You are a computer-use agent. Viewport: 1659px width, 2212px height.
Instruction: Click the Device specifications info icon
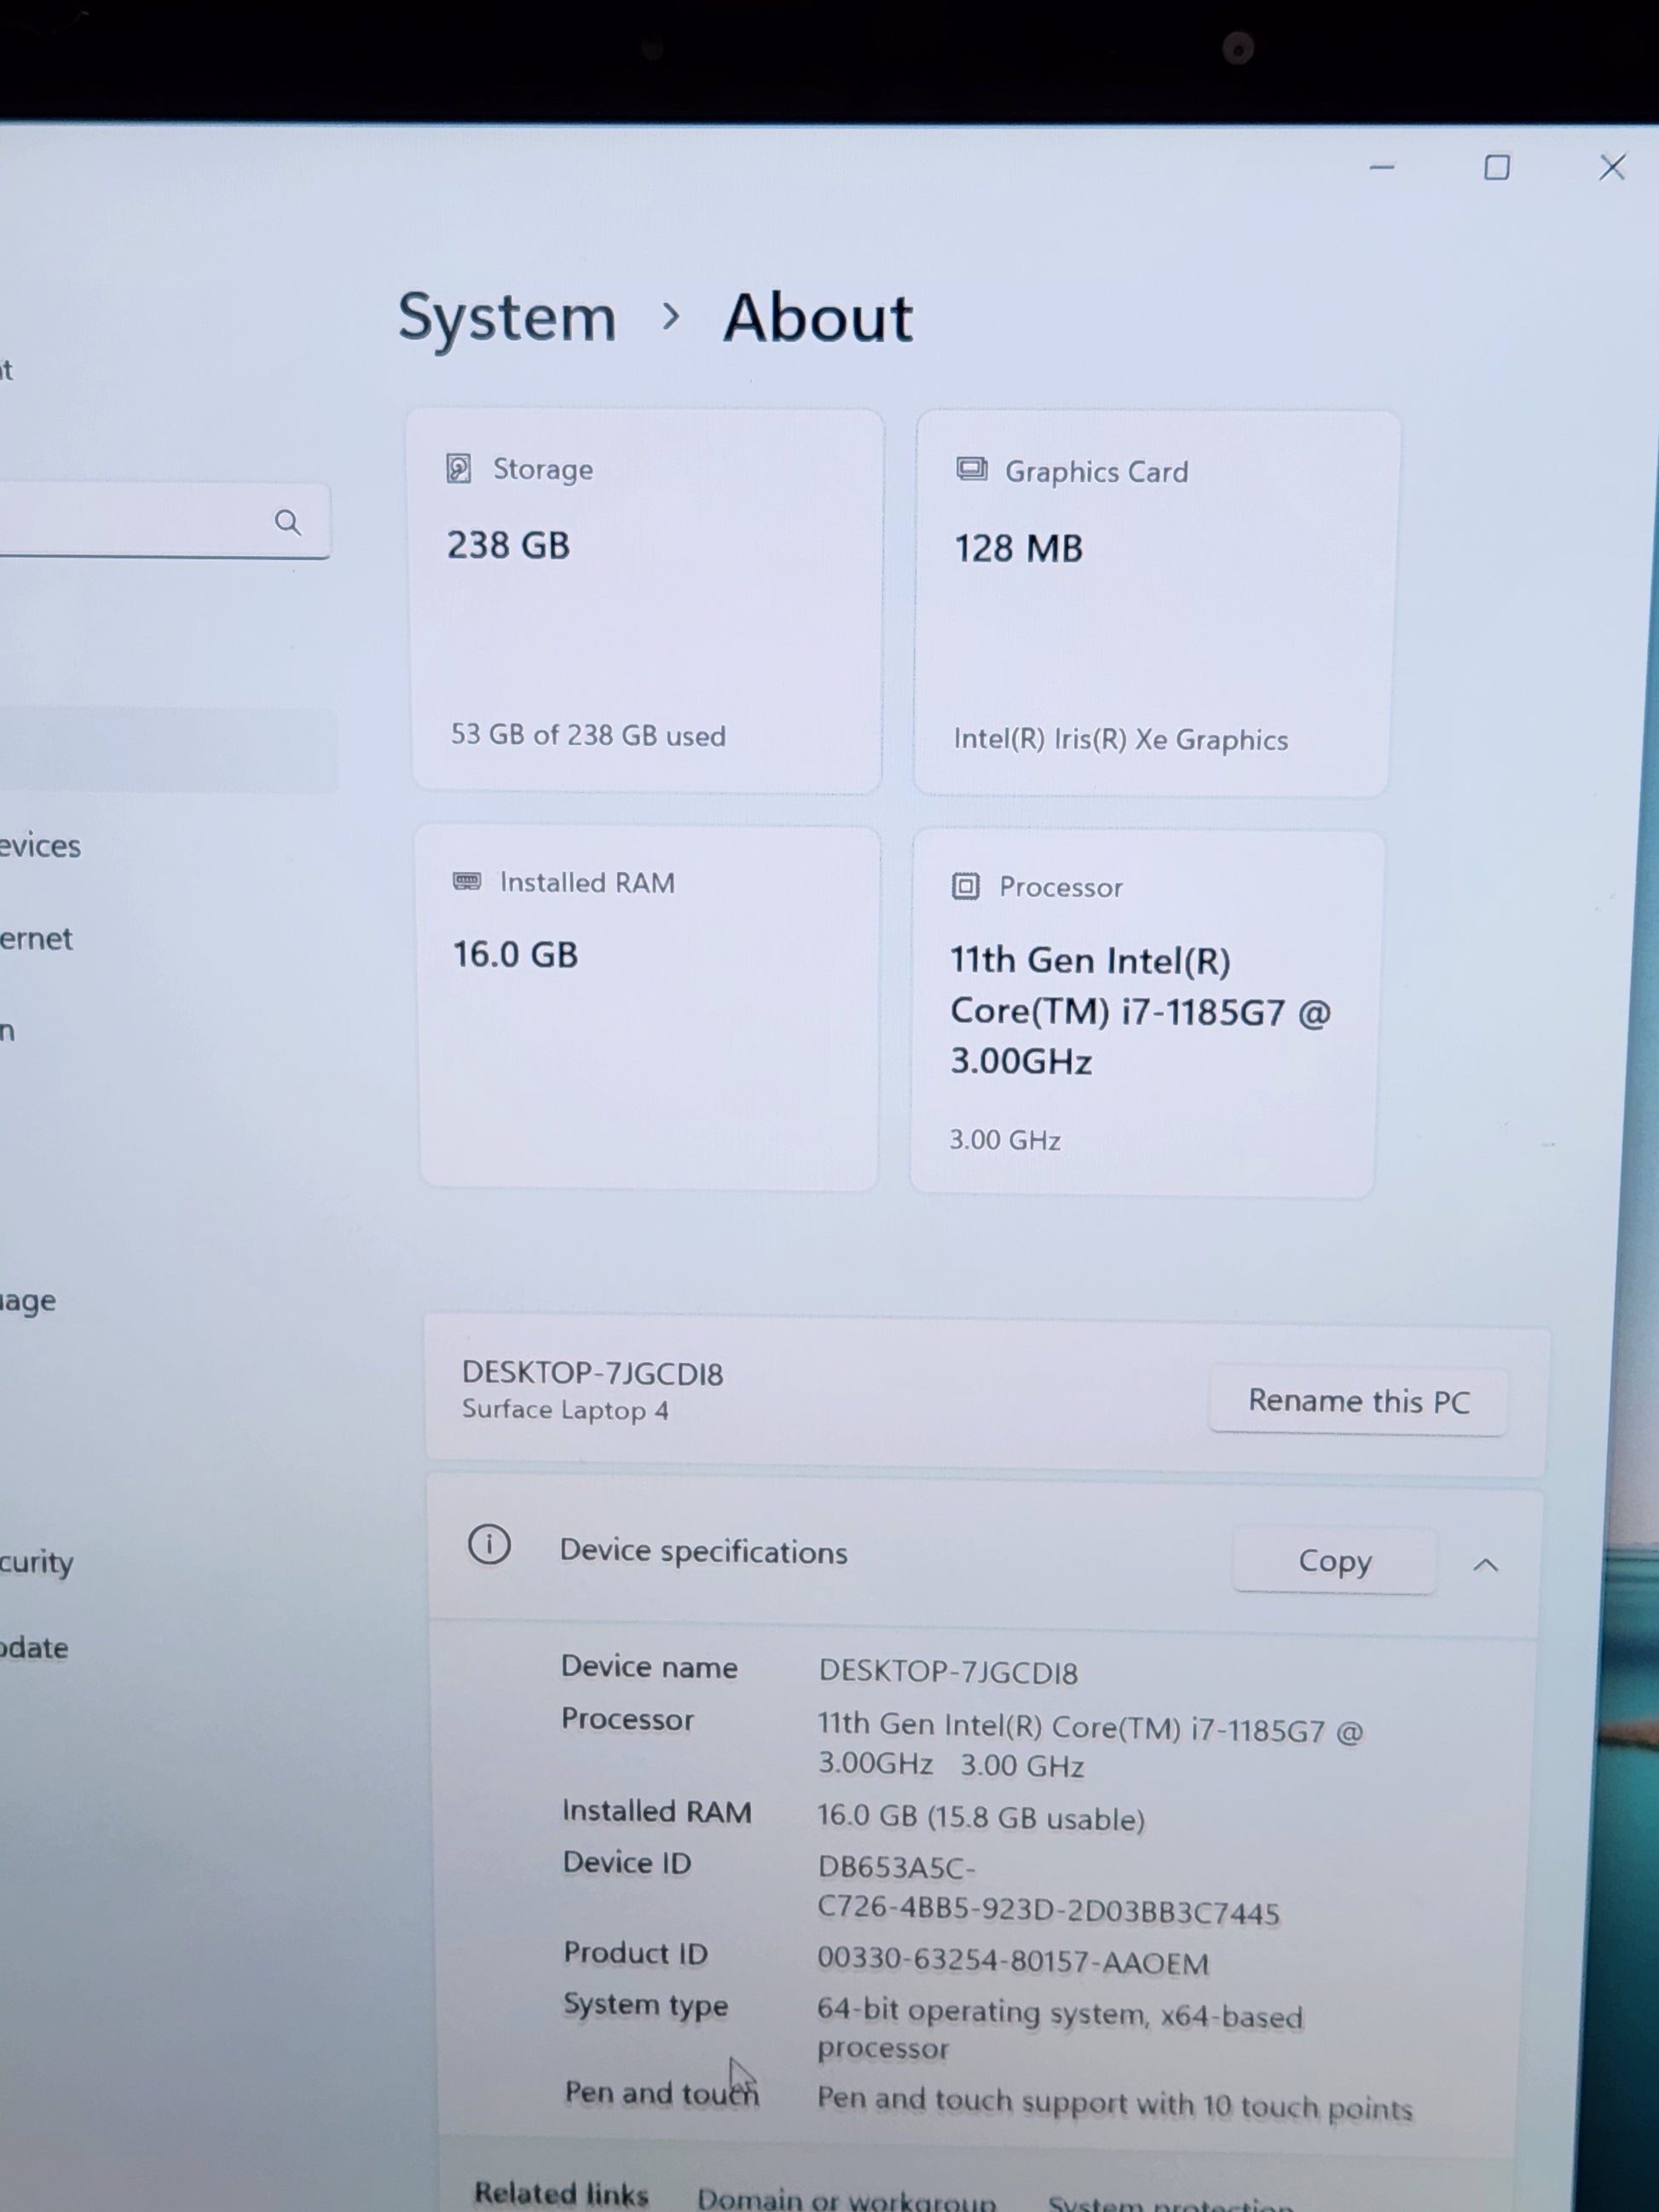click(x=489, y=1545)
